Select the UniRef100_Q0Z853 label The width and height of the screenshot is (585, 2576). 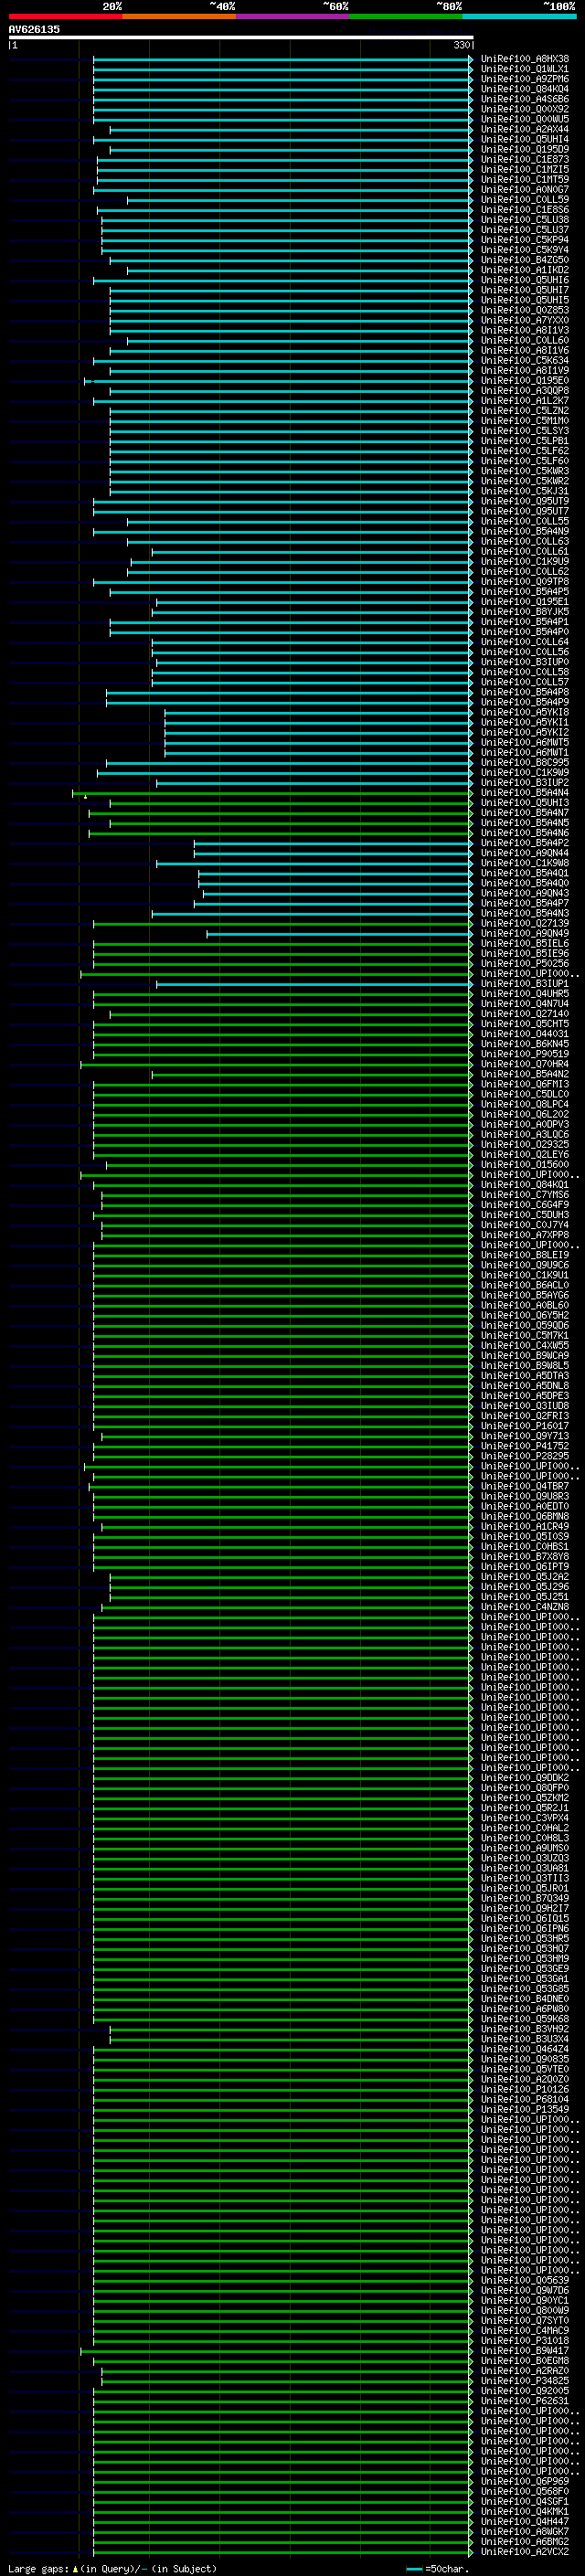click(x=525, y=310)
